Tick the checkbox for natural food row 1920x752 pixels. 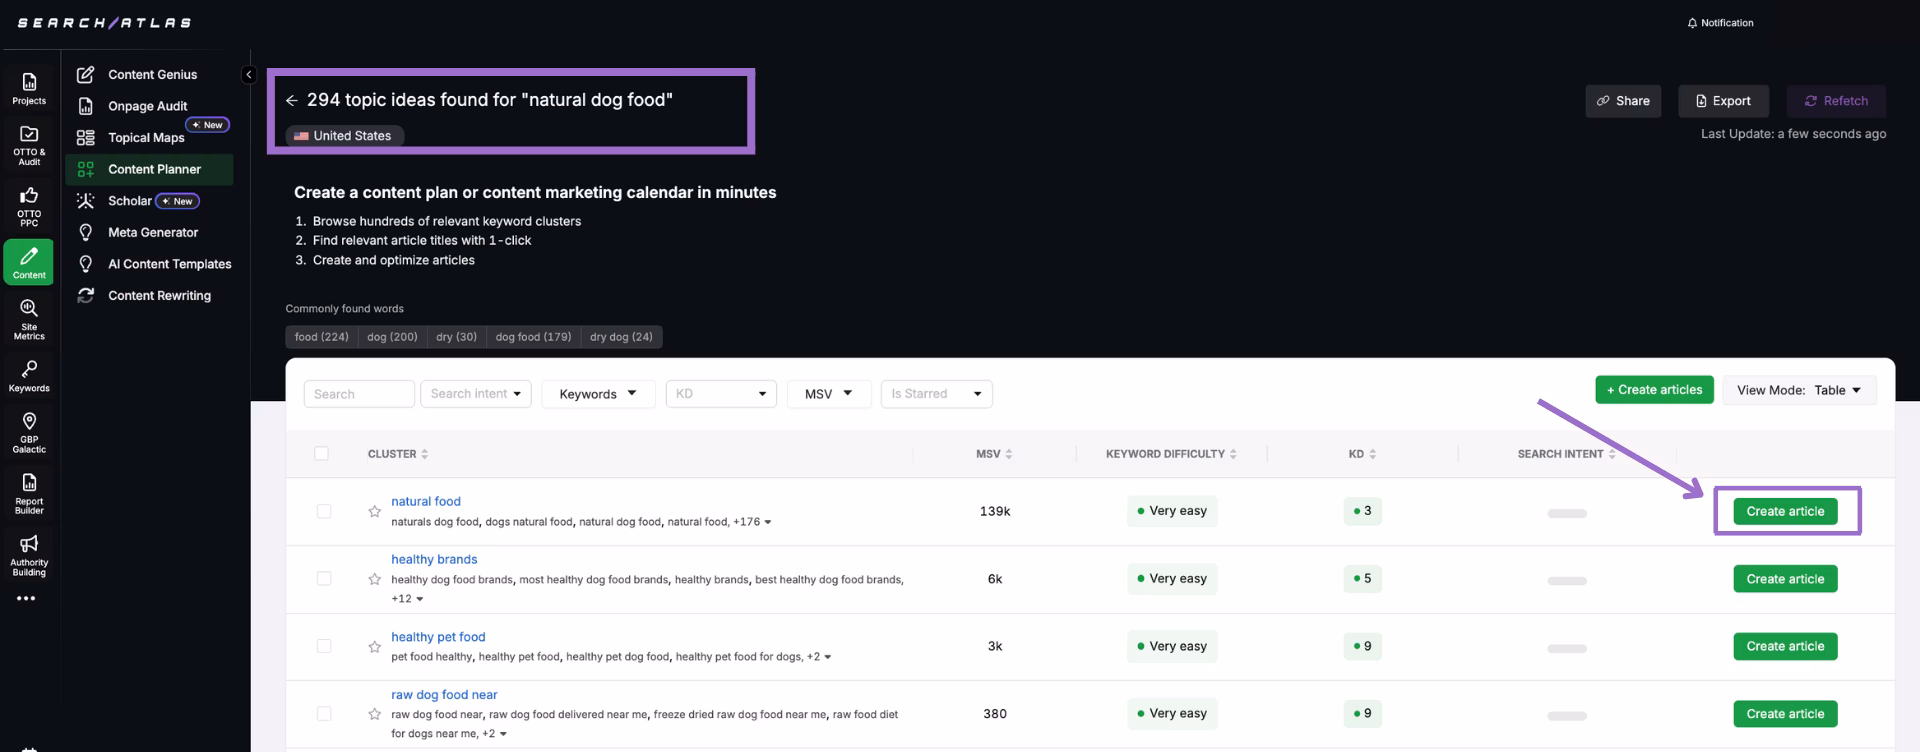pos(324,511)
